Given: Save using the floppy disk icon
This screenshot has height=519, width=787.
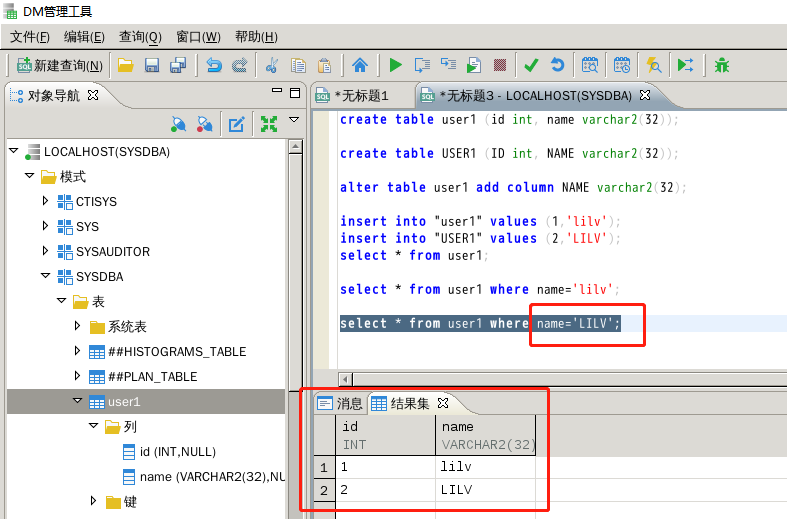Looking at the screenshot, I should click(x=152, y=65).
